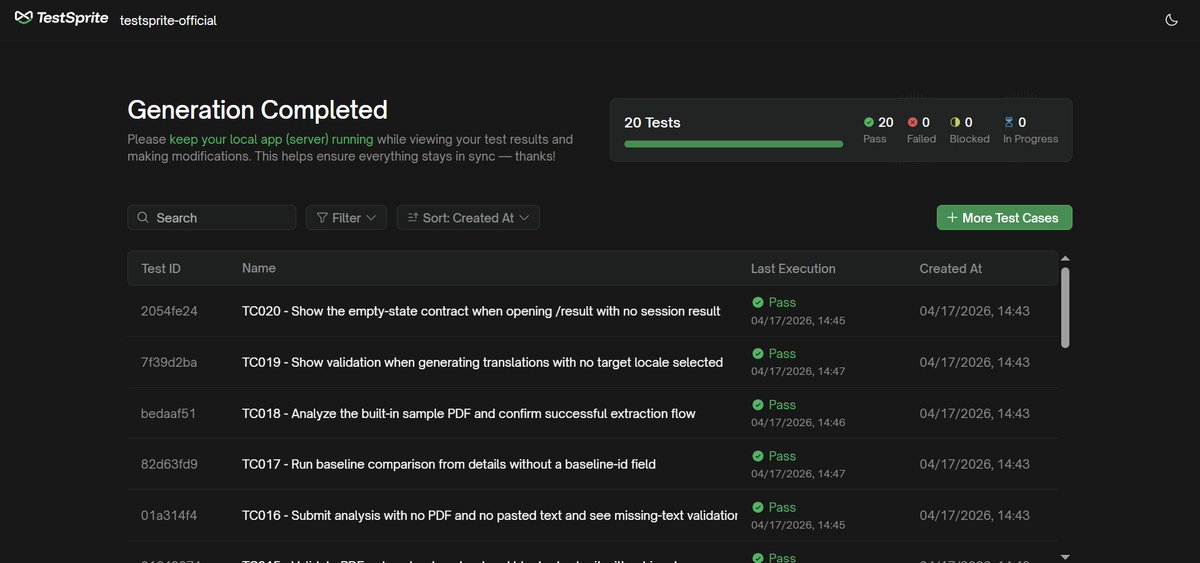Focus the Search input field

(x=212, y=217)
